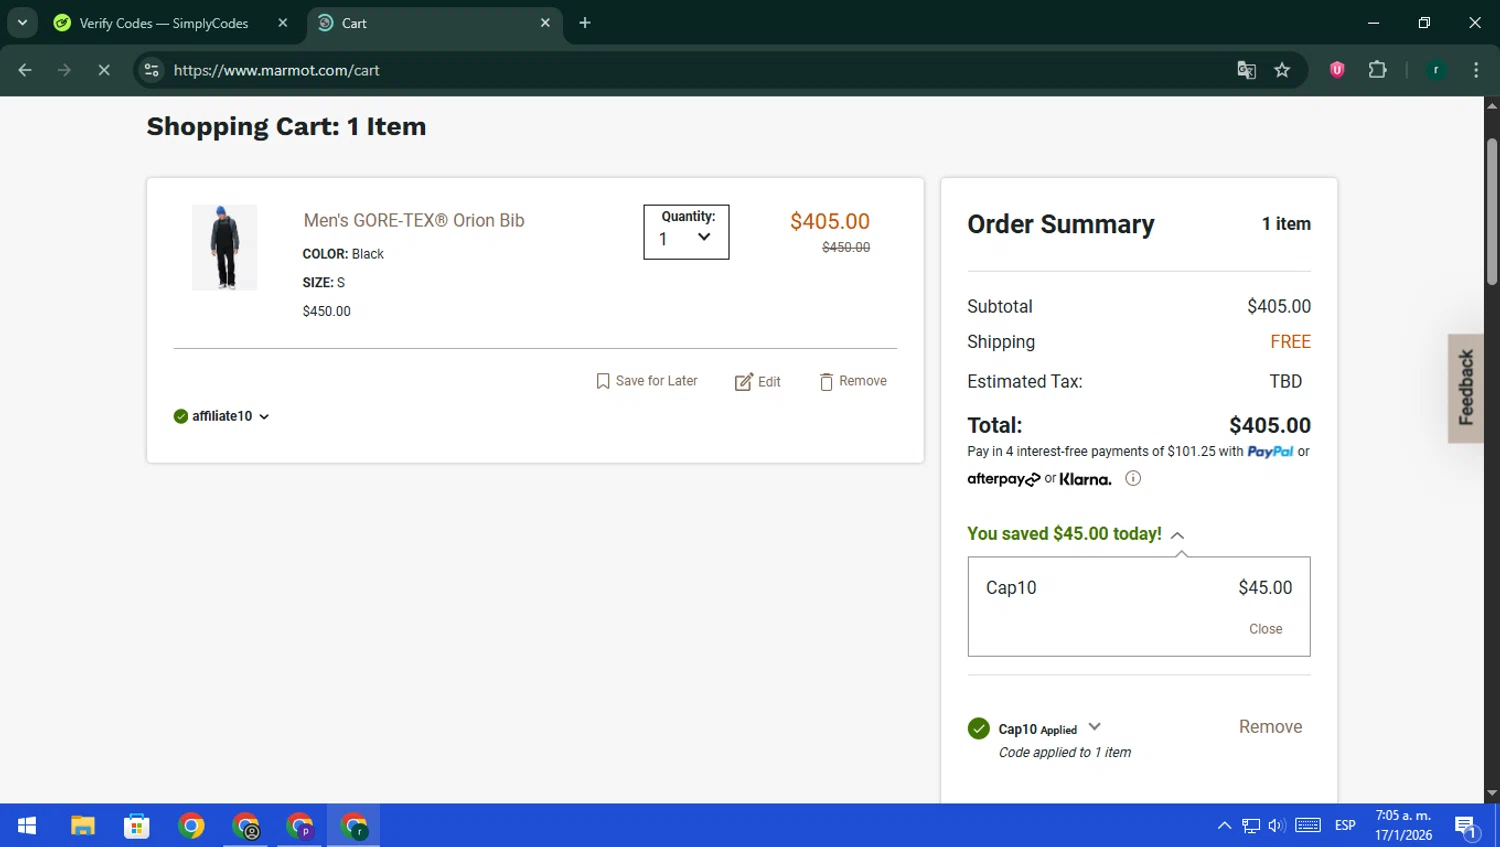Open the pink shield extension icon
This screenshot has width=1500, height=847.
pyautogui.click(x=1337, y=69)
